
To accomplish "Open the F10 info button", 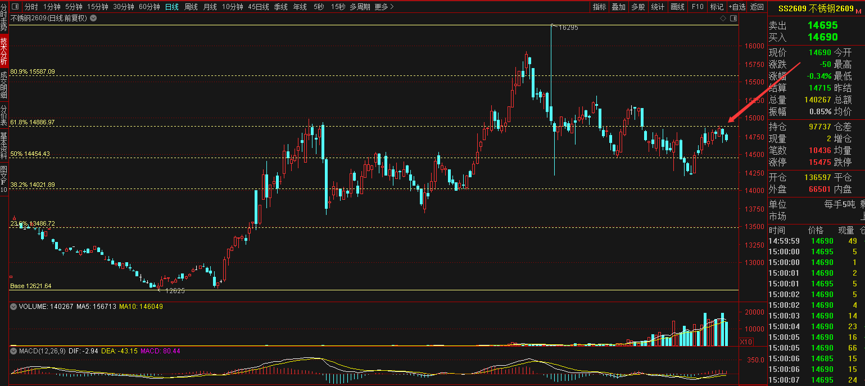I will [x=697, y=7].
